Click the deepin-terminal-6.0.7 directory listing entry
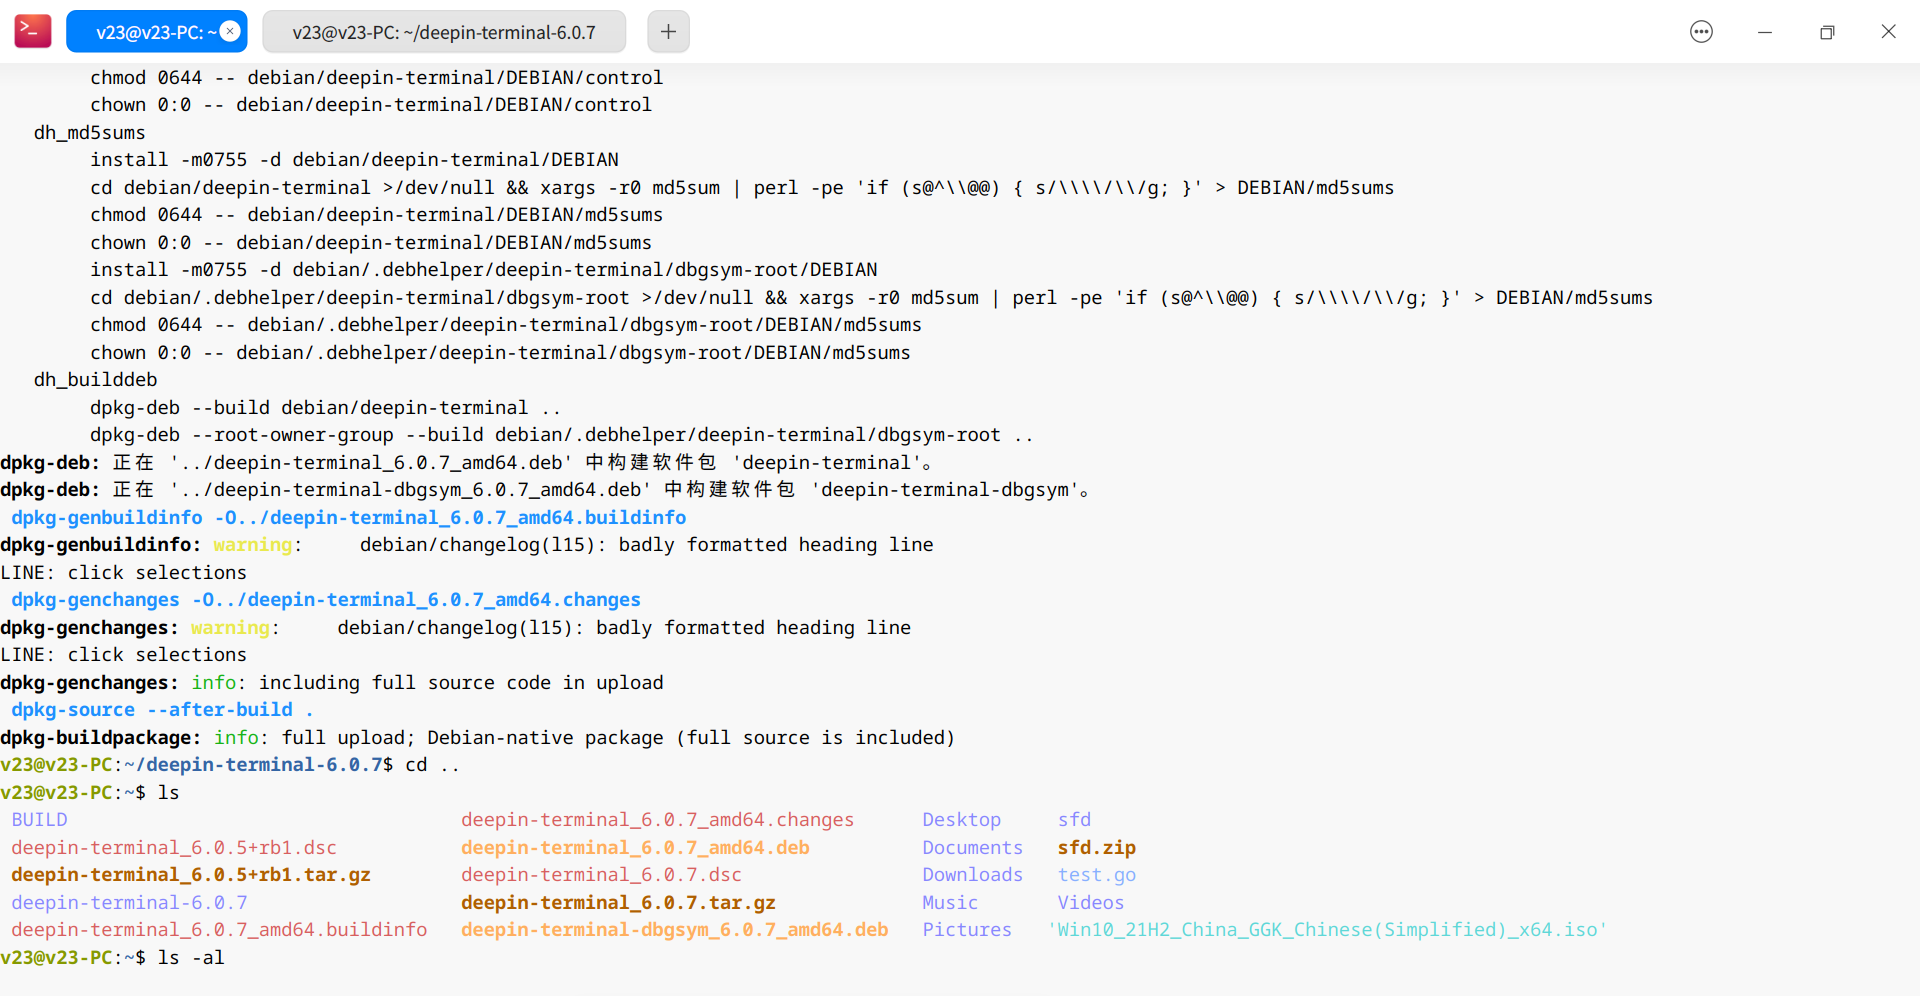The image size is (1920, 996). 129,903
